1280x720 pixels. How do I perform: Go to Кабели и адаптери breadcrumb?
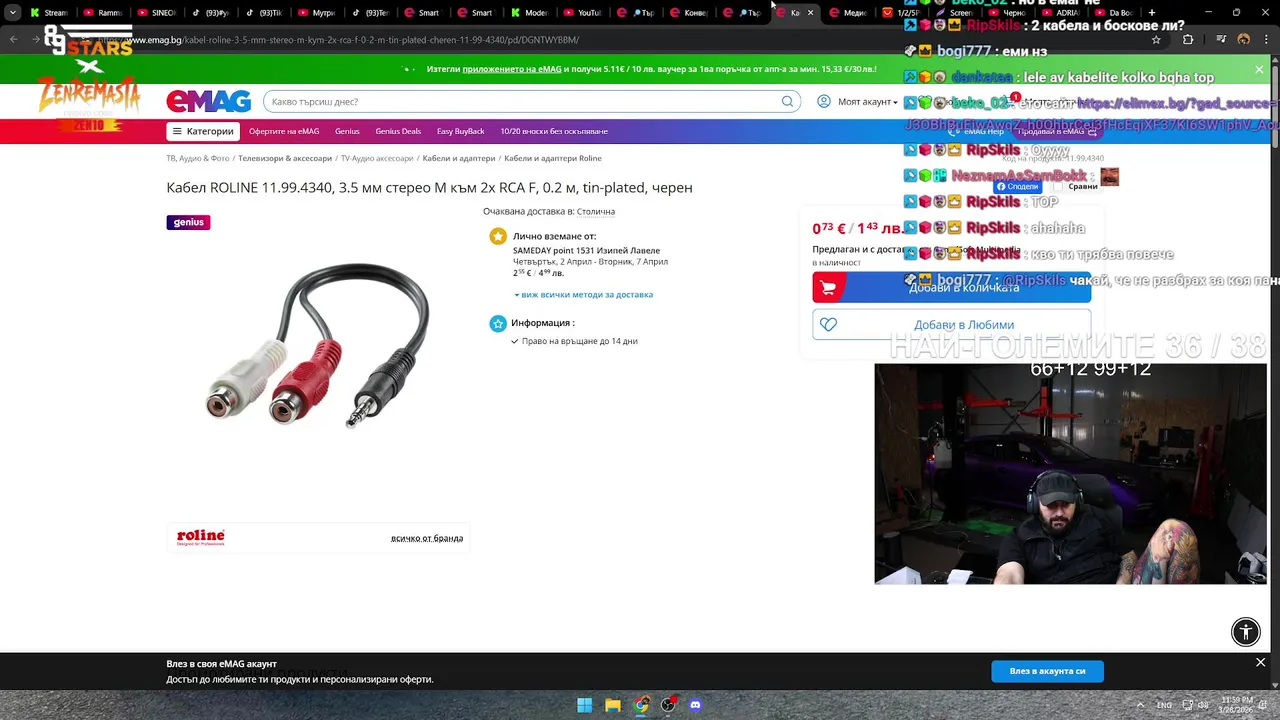click(459, 158)
